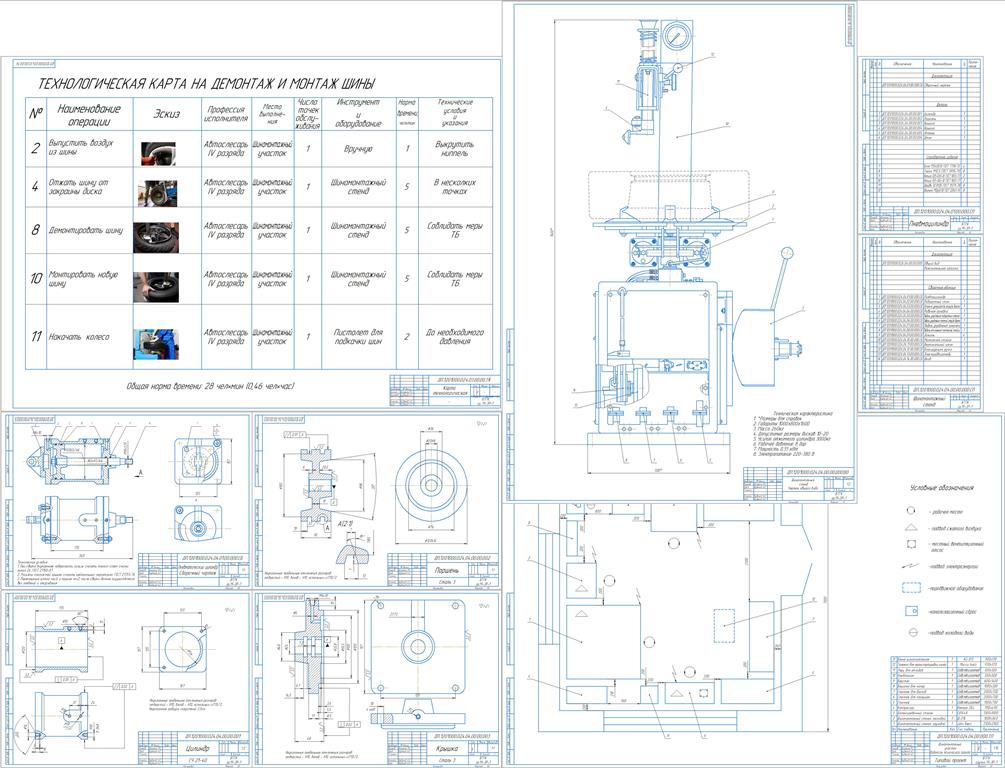The height and width of the screenshot is (768, 1005).
Task: Select row number 11 in the operations table
Action: [36, 337]
